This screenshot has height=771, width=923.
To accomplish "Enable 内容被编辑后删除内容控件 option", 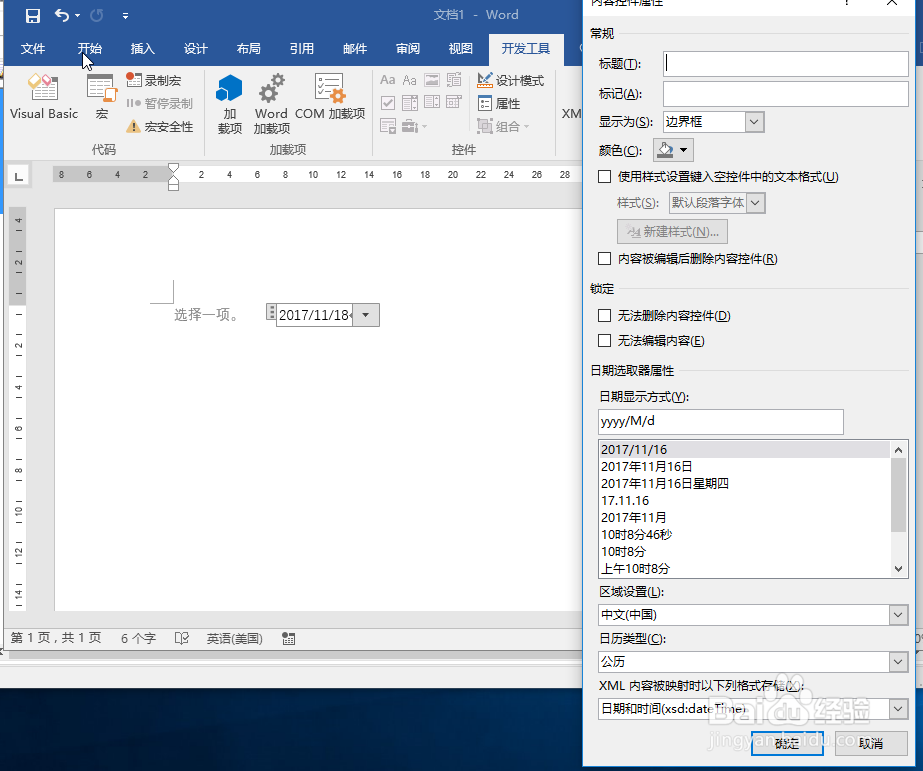I will pos(606,258).
